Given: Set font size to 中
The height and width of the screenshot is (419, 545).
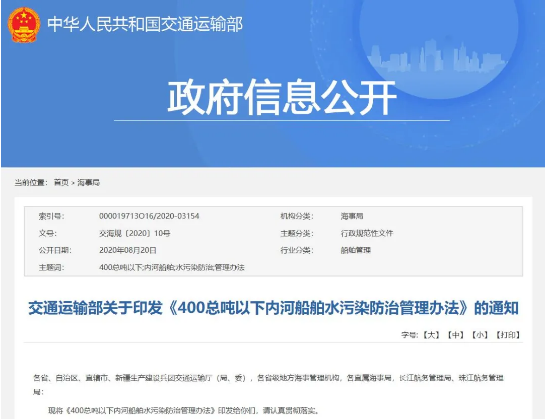Looking at the screenshot, I should click(455, 335).
